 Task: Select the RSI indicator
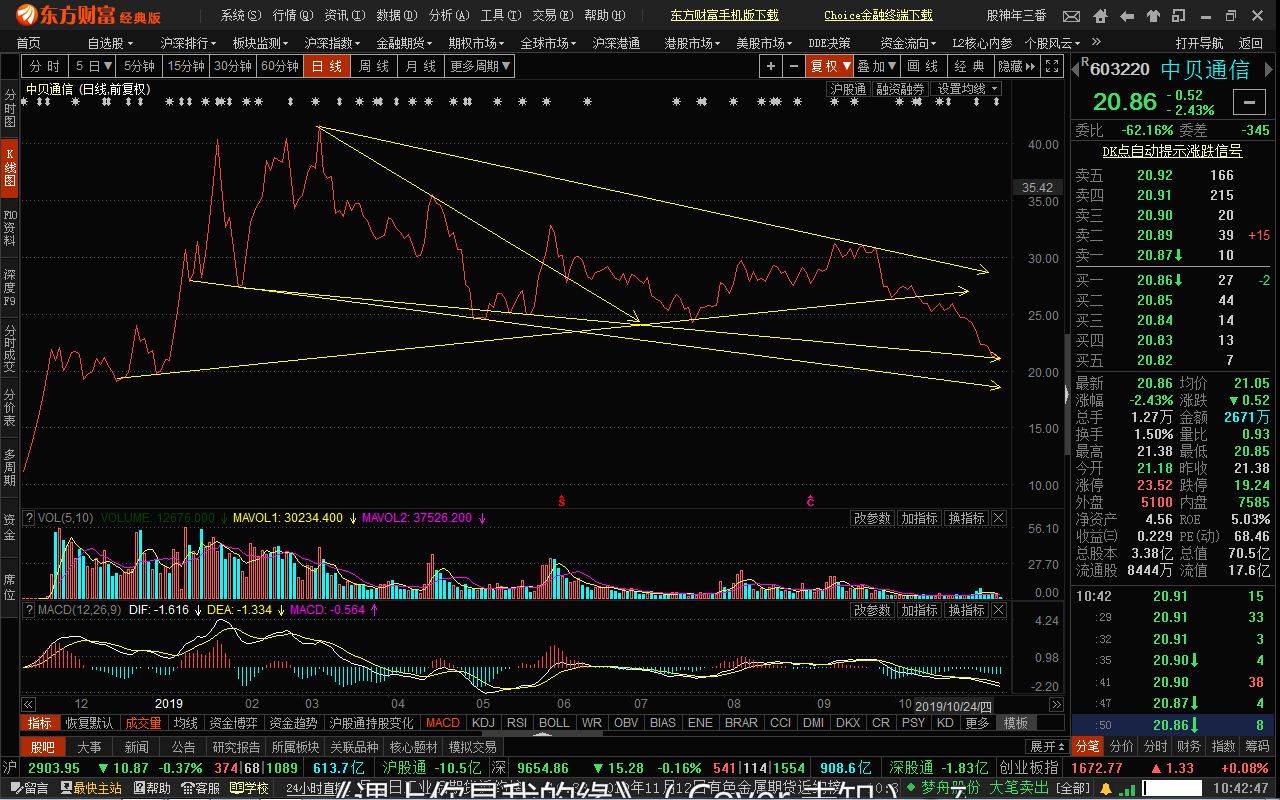click(x=517, y=723)
